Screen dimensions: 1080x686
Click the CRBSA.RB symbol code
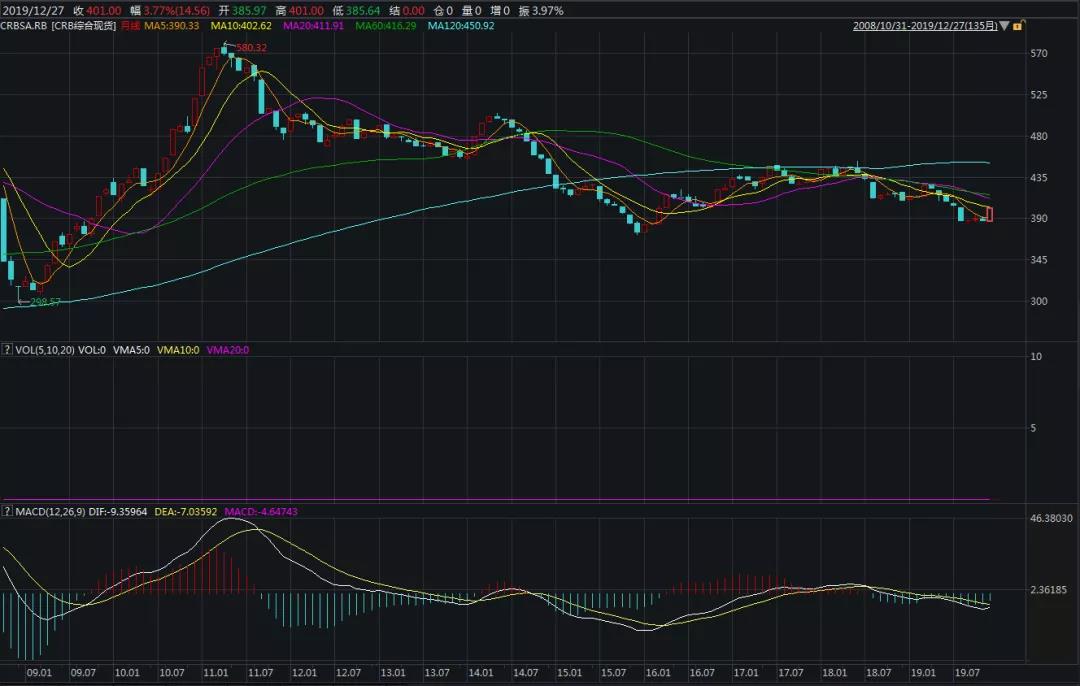(24, 26)
